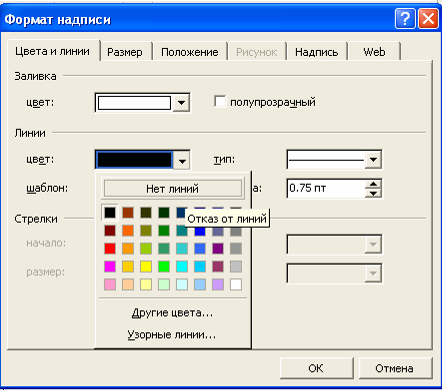Pick the orange swatch in second row

pos(128,230)
